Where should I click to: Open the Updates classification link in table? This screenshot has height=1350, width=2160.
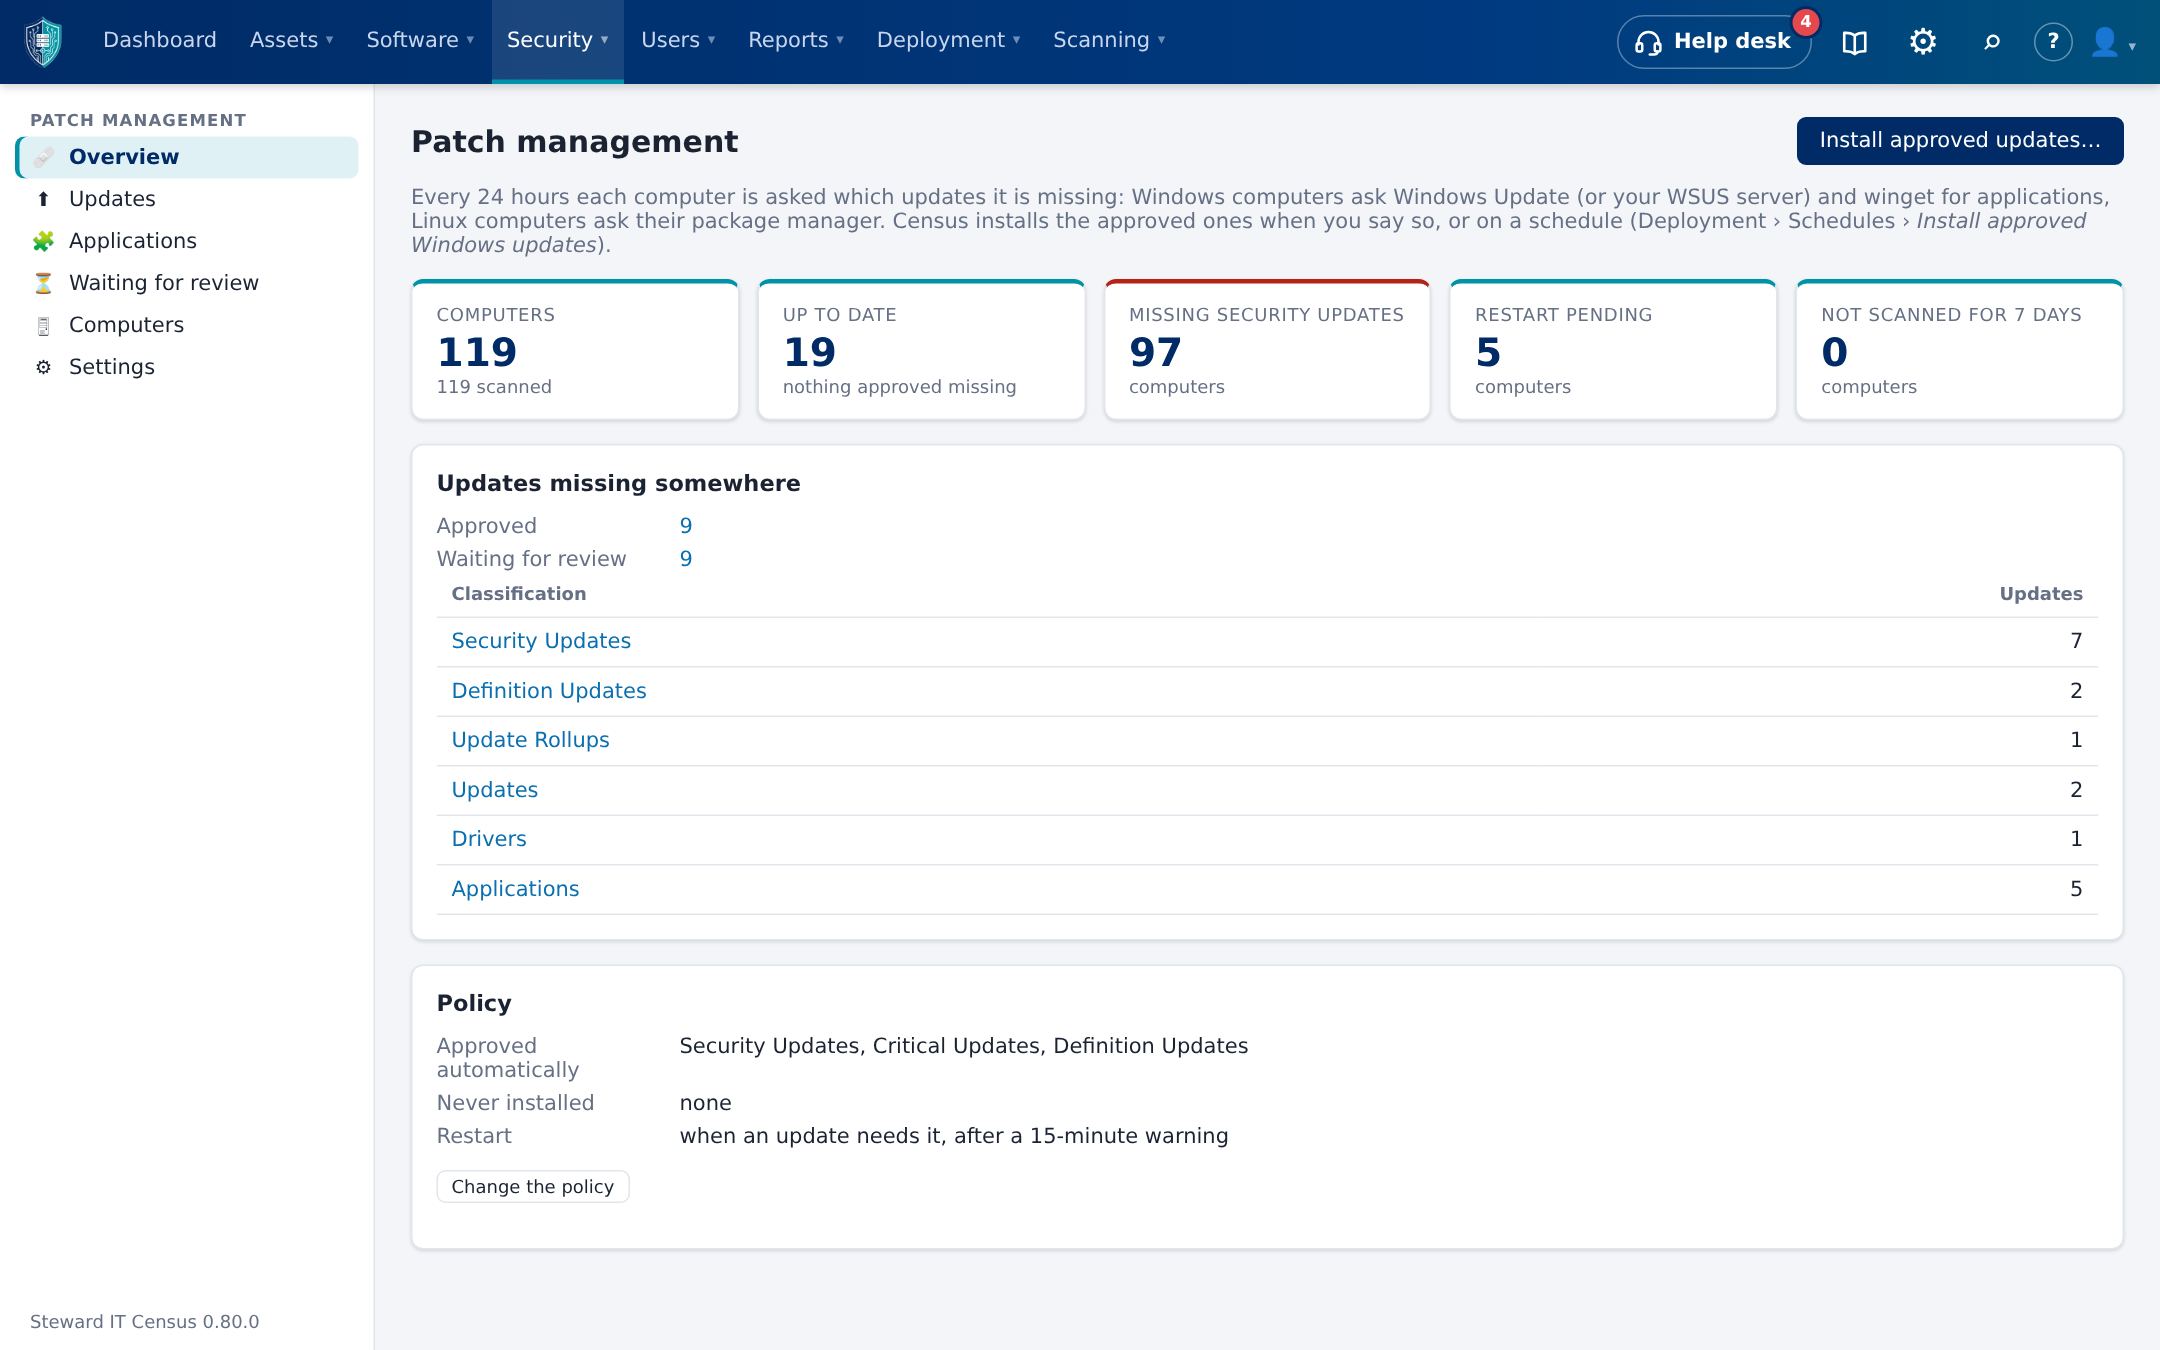tap(495, 790)
